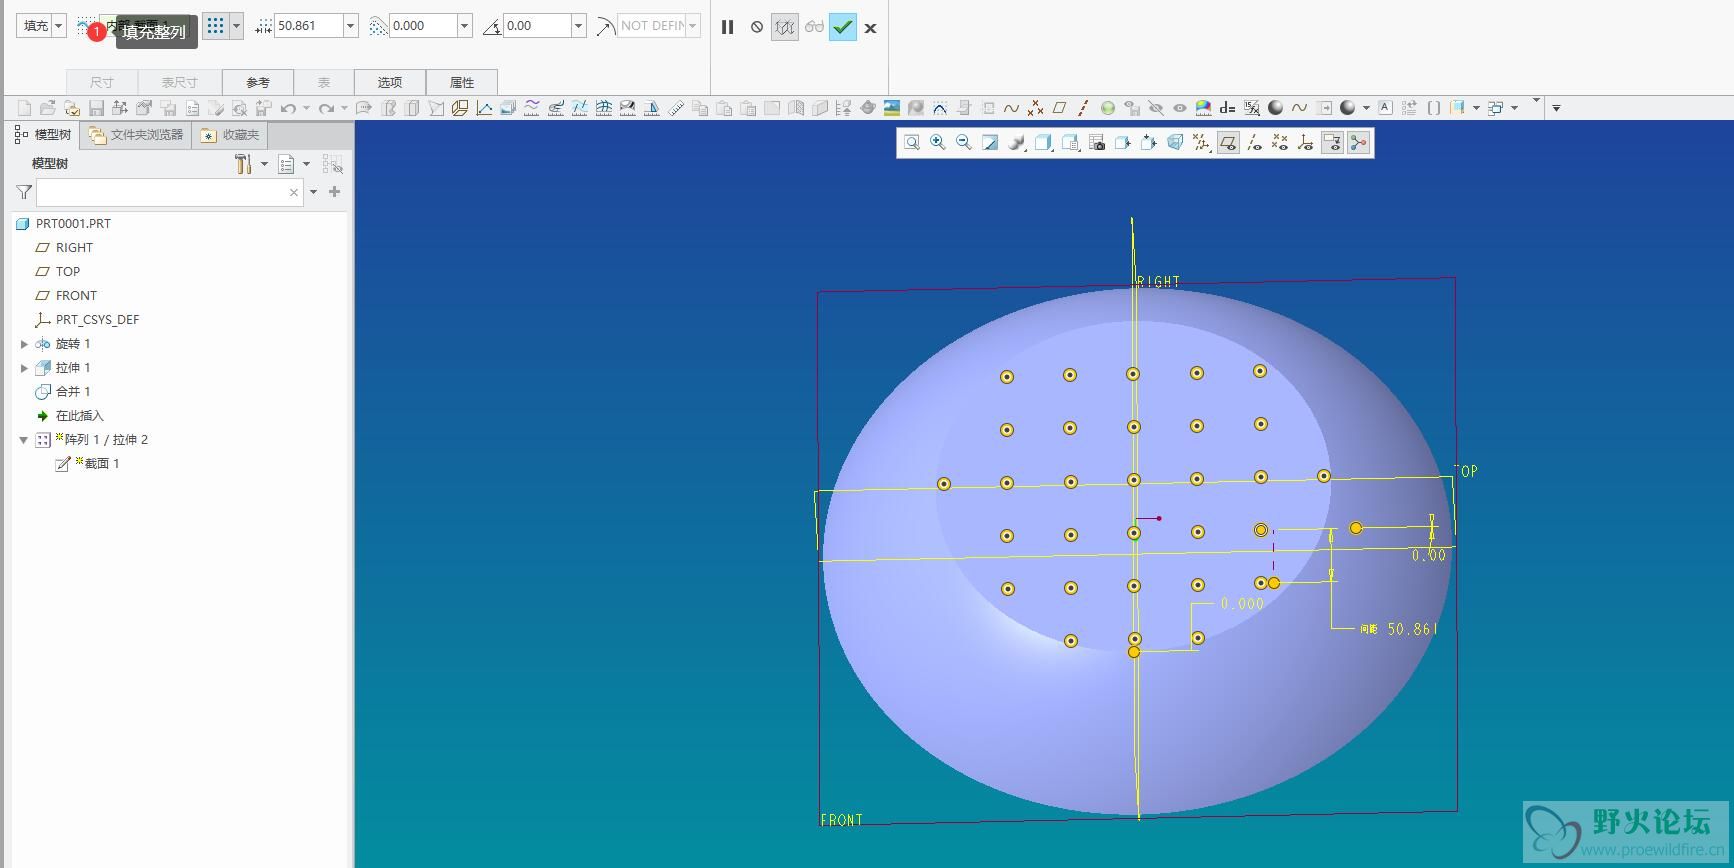This screenshot has width=1734, height=868.
Task: Switch to the 模型树 tab
Action: click(43, 134)
